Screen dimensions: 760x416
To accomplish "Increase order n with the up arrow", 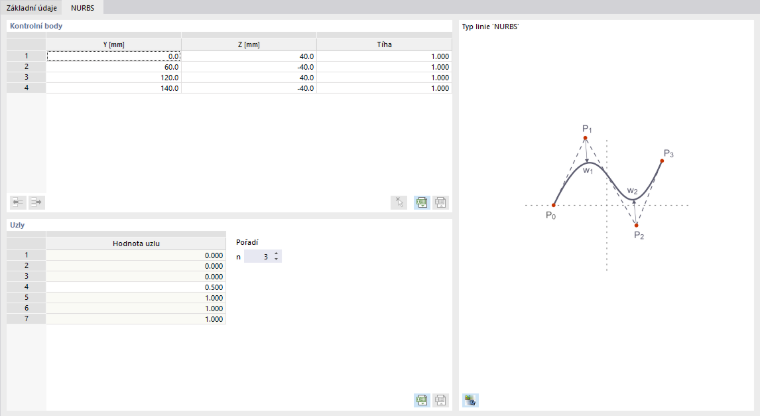I will [276, 254].
